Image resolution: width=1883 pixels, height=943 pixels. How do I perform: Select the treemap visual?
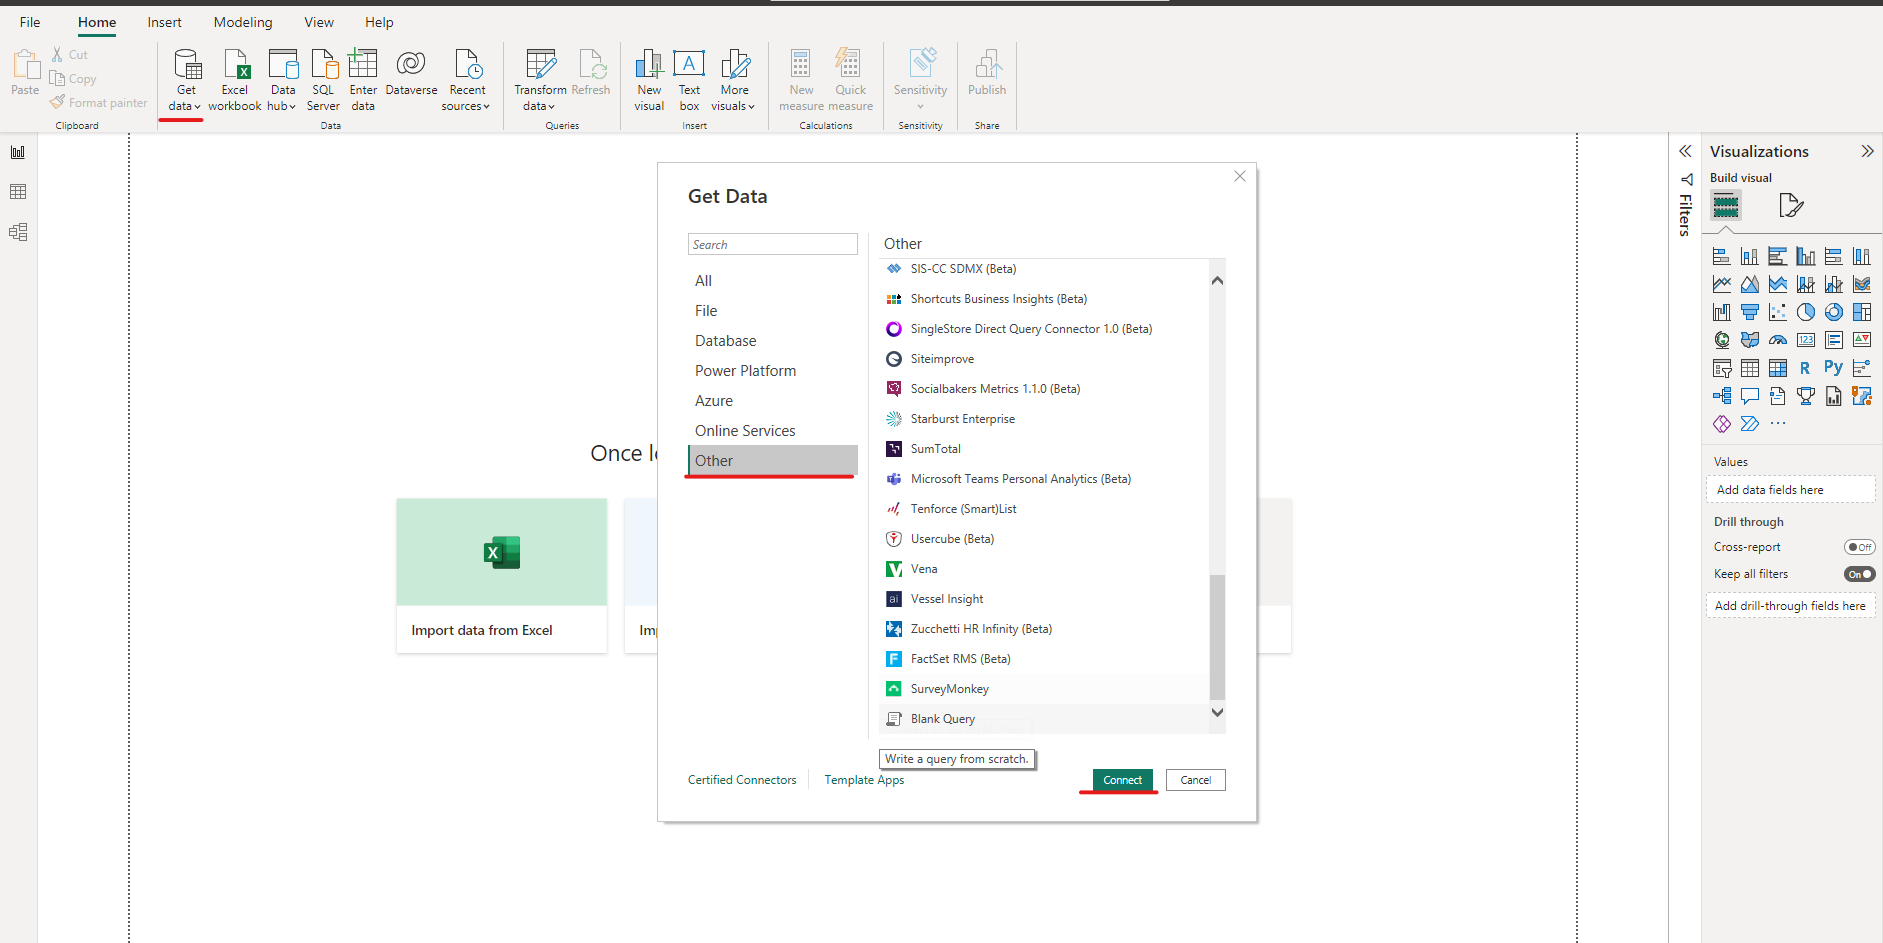(1861, 313)
